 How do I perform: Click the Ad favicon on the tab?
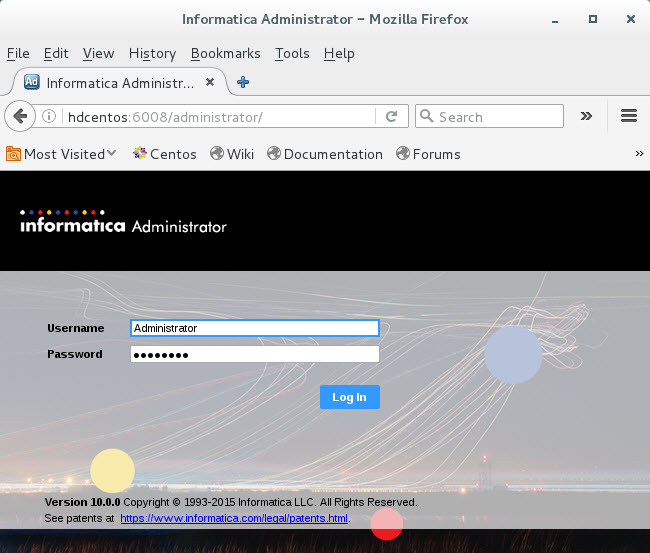[32, 82]
